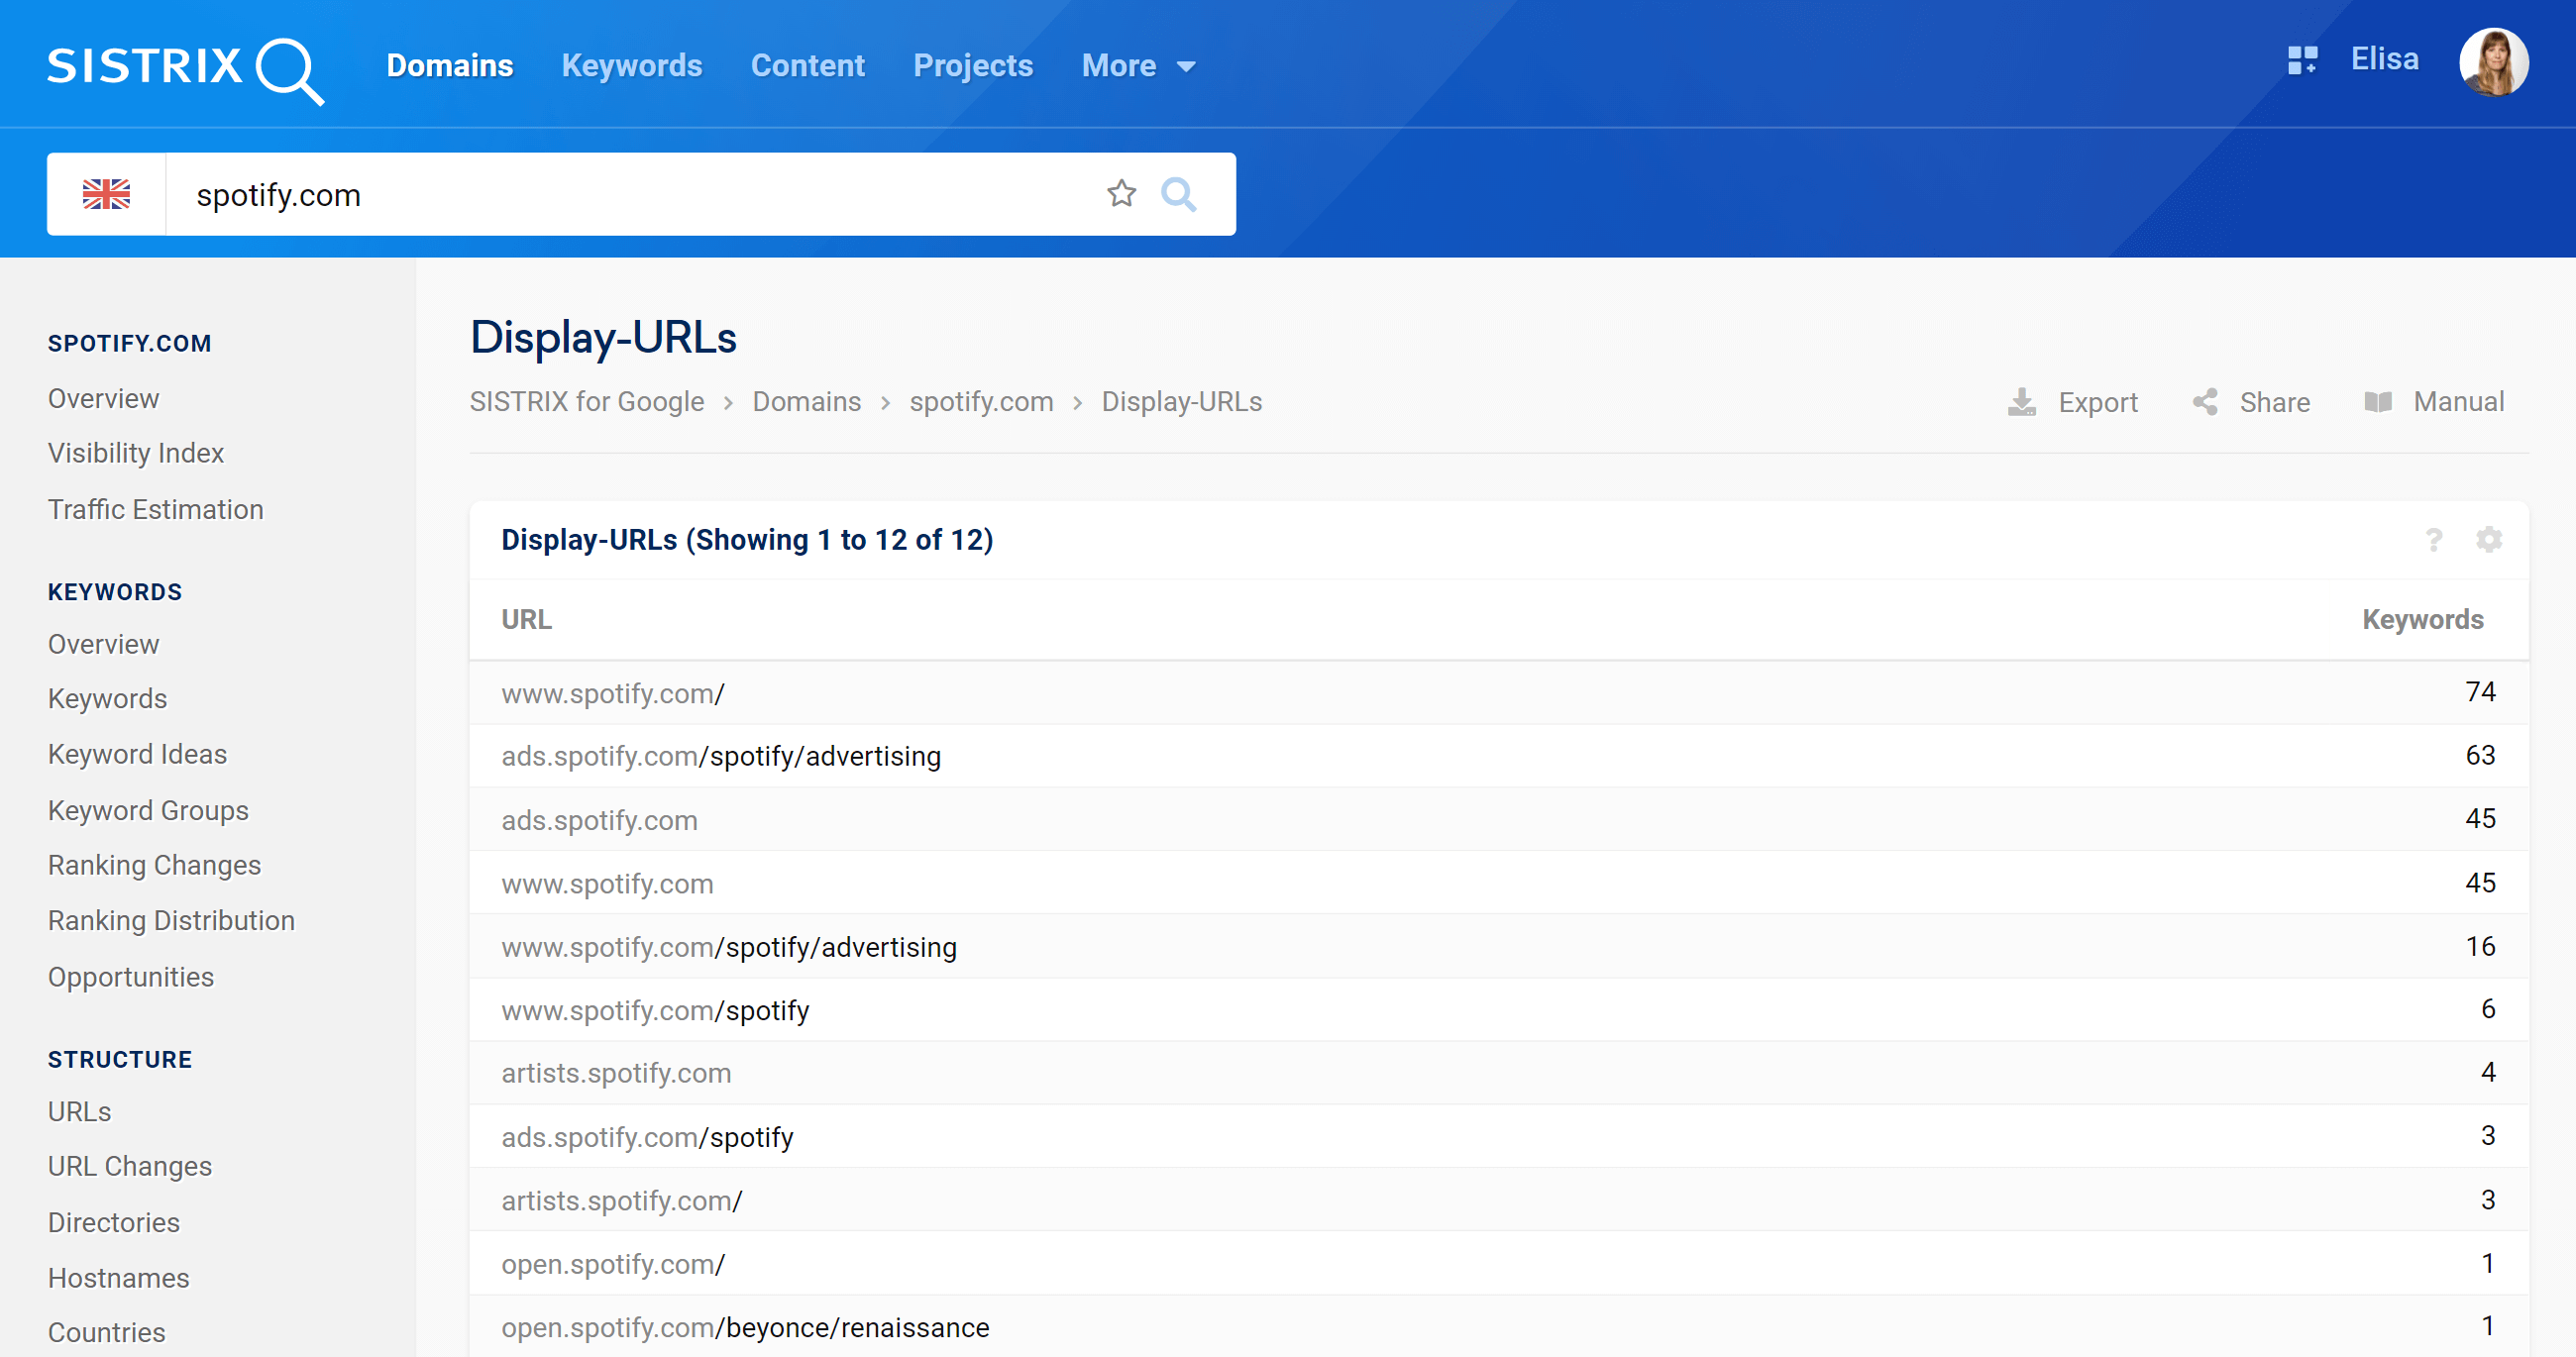Image resolution: width=2576 pixels, height=1357 pixels.
Task: Switch to the Keywords top menu
Action: tap(631, 66)
